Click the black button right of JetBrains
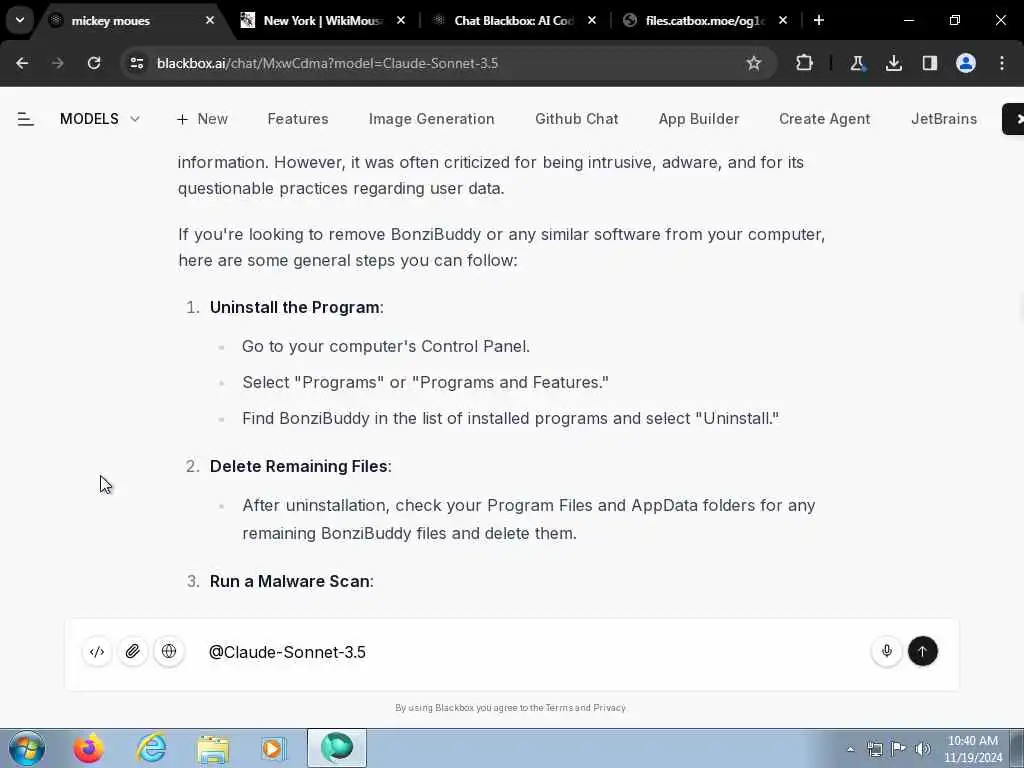 [x=1013, y=119]
